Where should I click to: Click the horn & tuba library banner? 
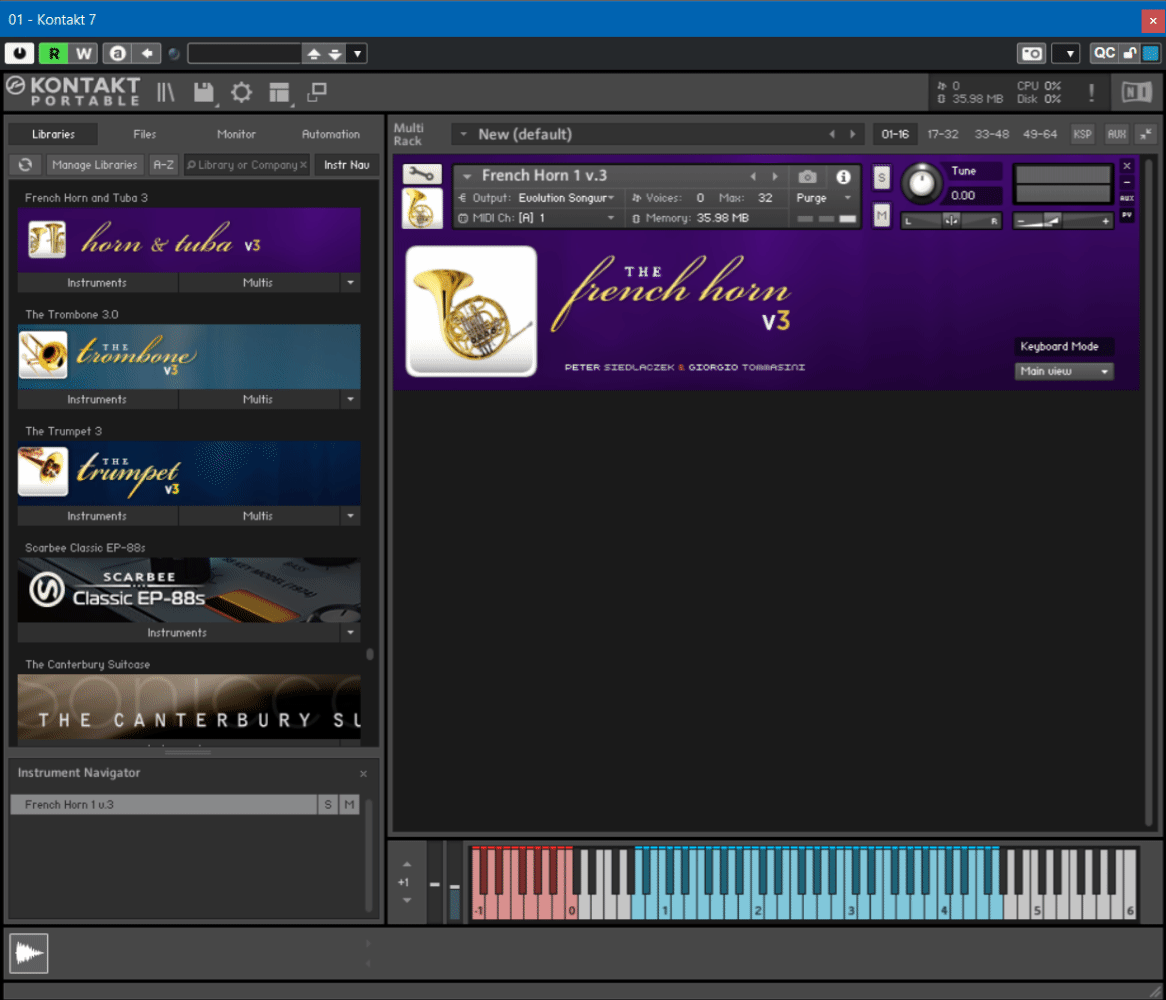pos(189,240)
